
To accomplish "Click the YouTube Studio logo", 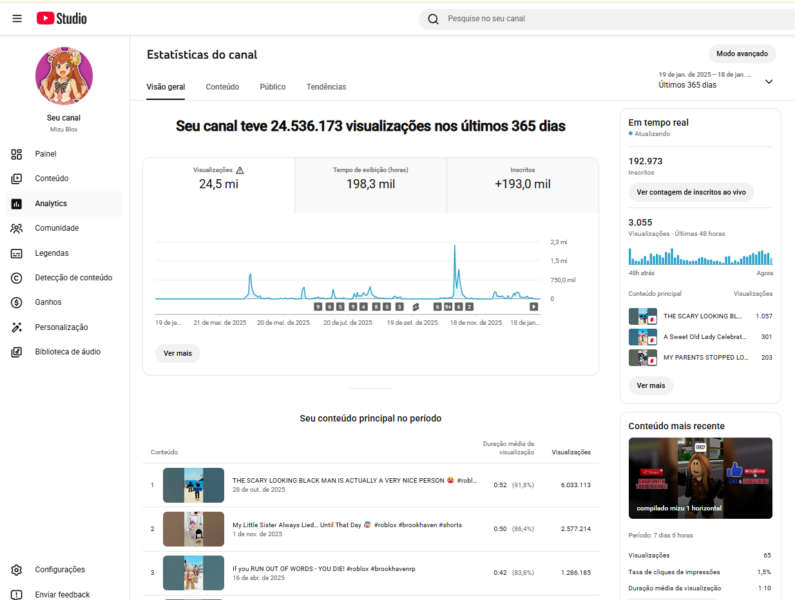I will pyautogui.click(x=61, y=19).
